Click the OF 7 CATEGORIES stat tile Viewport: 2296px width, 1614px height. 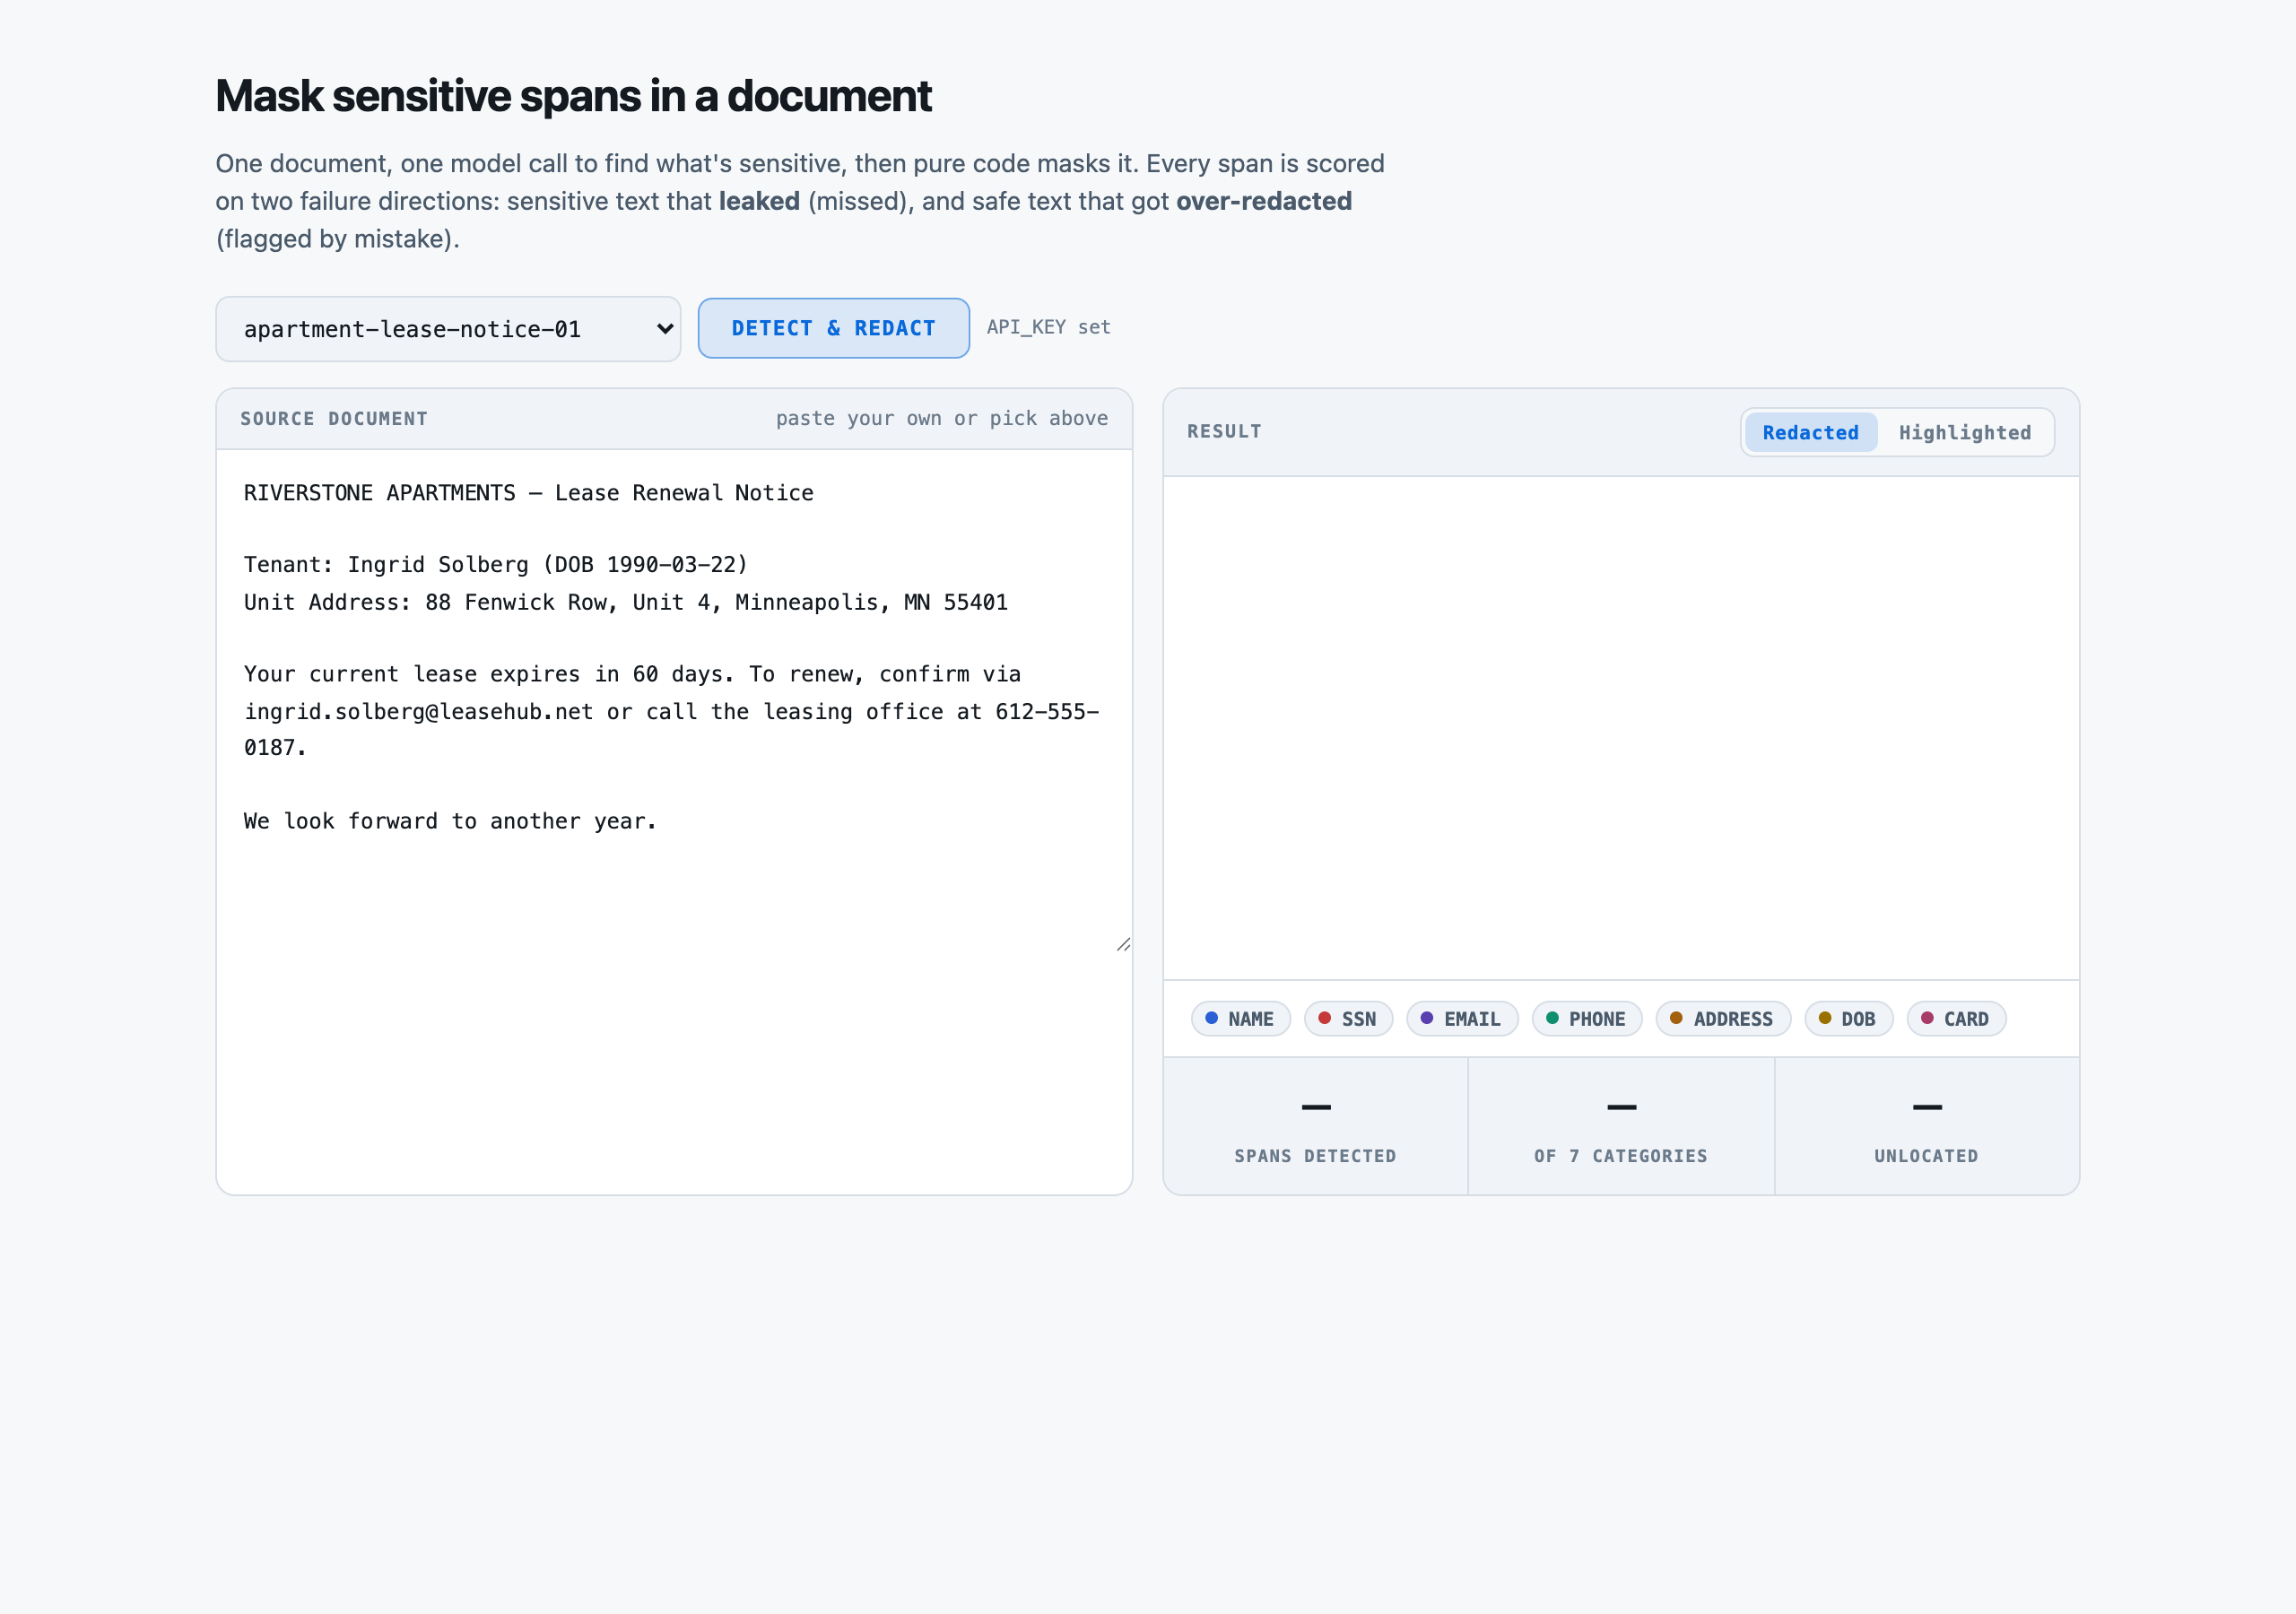point(1621,1126)
